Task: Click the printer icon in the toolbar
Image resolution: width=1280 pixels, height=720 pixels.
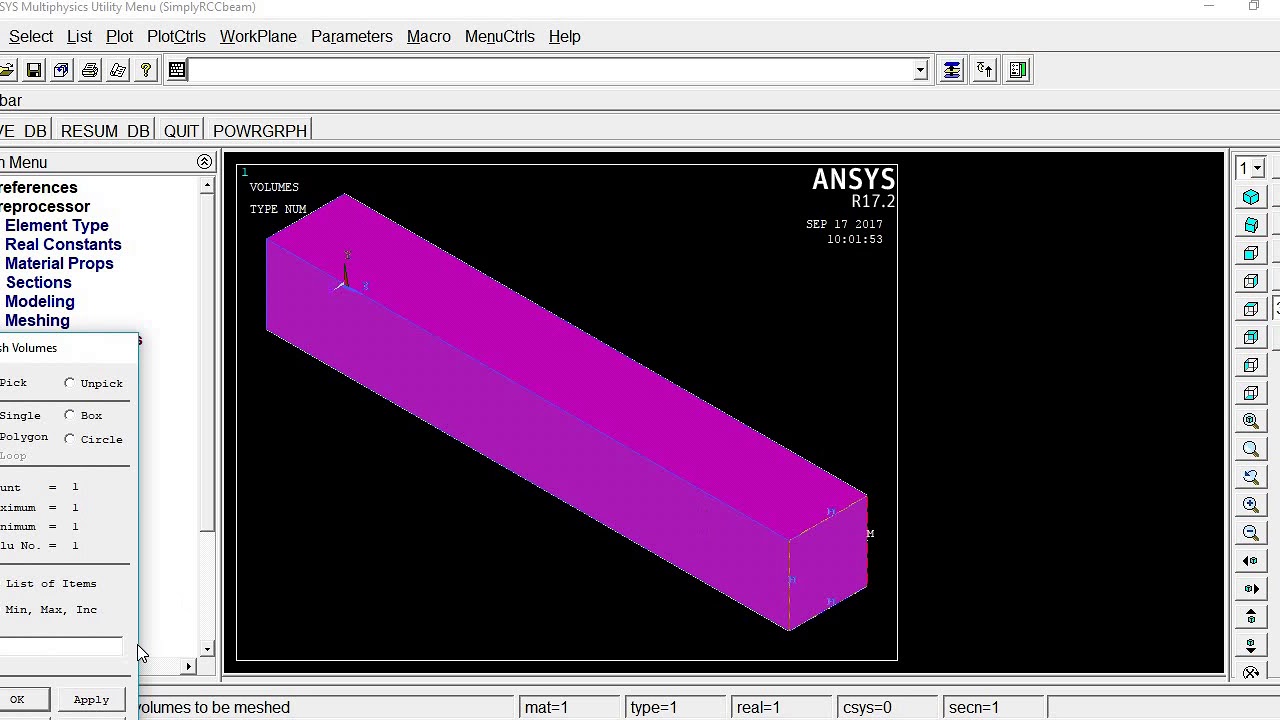Action: [x=90, y=70]
